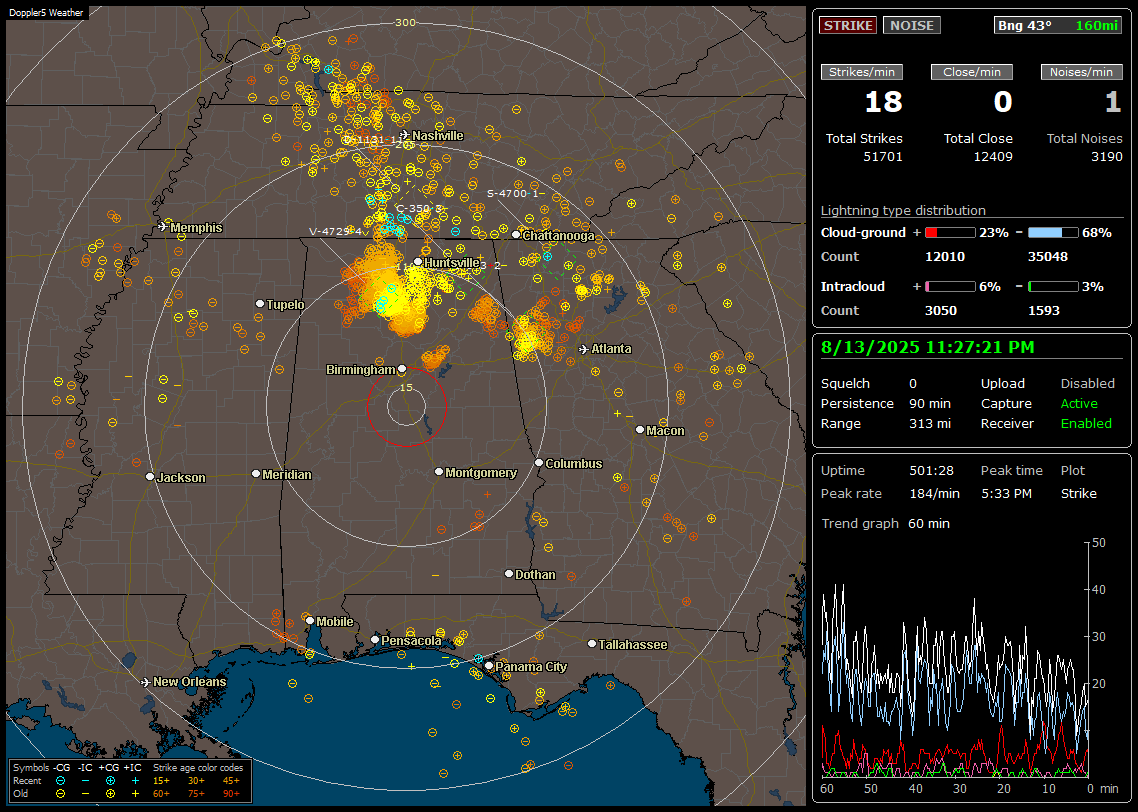The image size is (1138, 812).
Task: Click the negative cloud-ground blue bar
Action: click(1053, 233)
